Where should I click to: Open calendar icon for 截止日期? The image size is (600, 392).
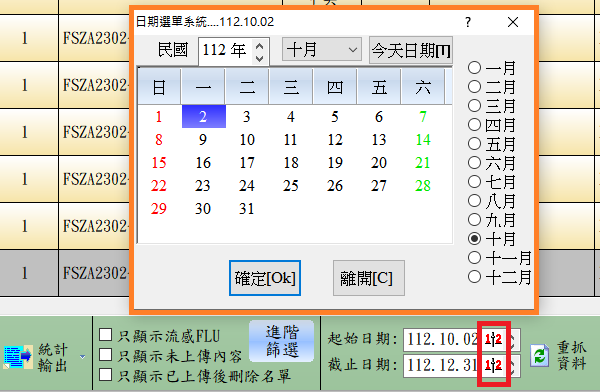493,366
